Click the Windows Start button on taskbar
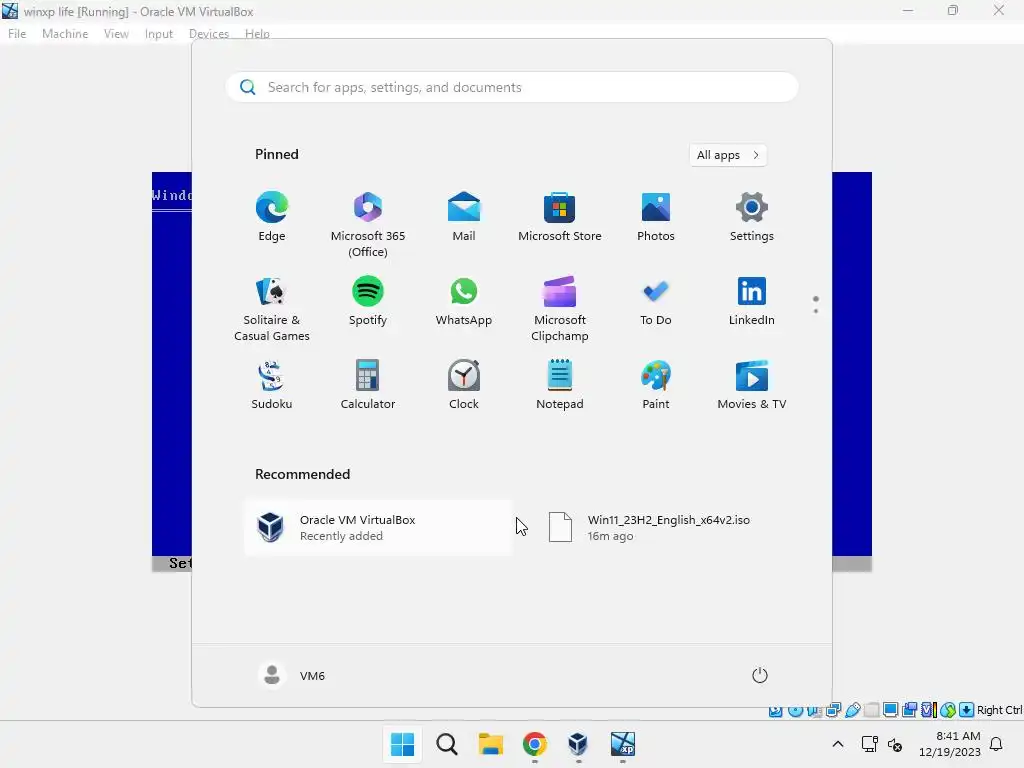 pyautogui.click(x=402, y=744)
